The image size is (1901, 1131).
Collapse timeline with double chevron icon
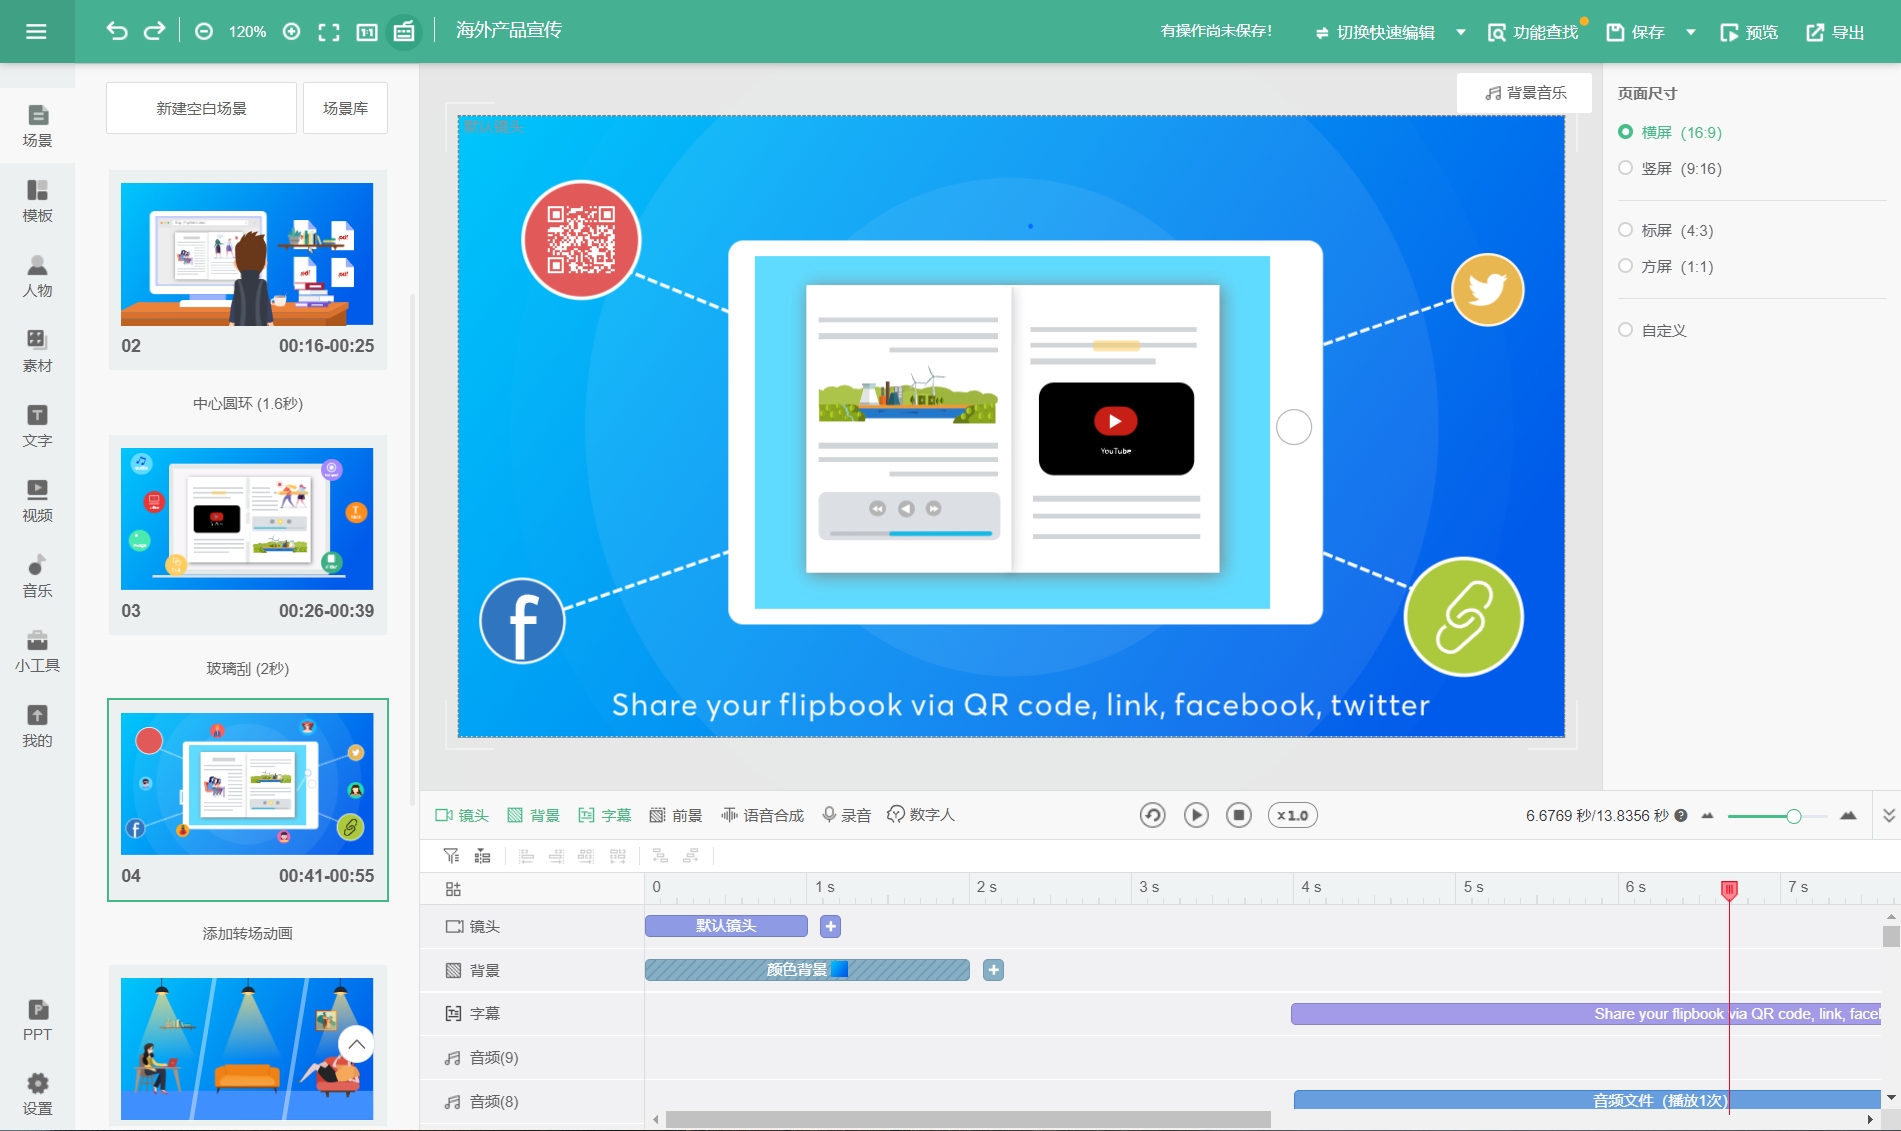point(1888,815)
